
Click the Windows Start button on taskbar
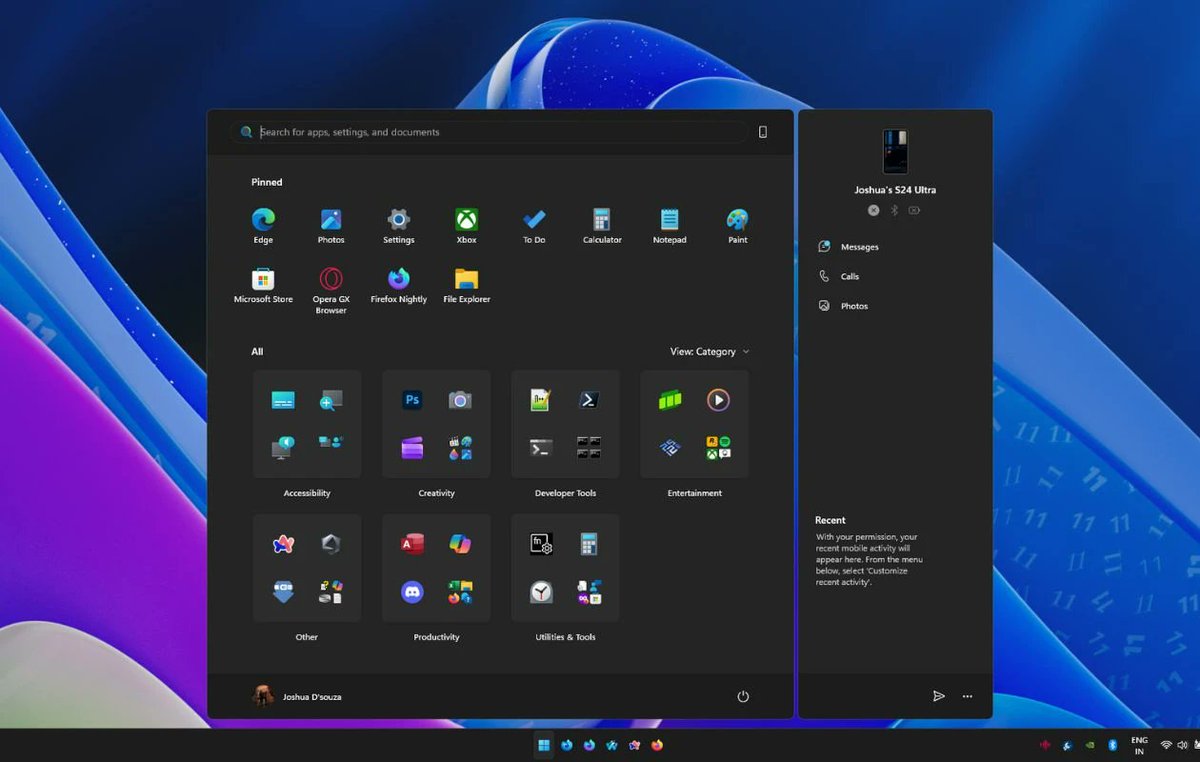tap(544, 745)
